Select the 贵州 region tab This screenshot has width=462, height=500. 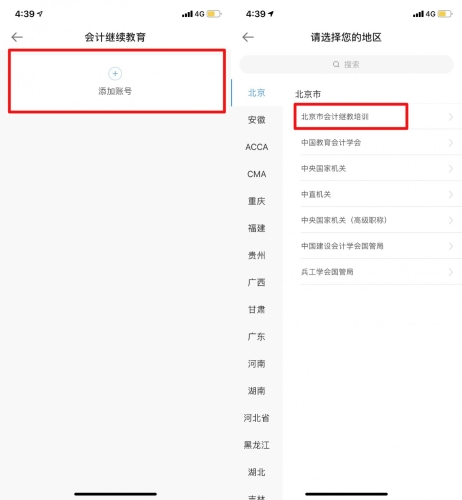(256, 255)
